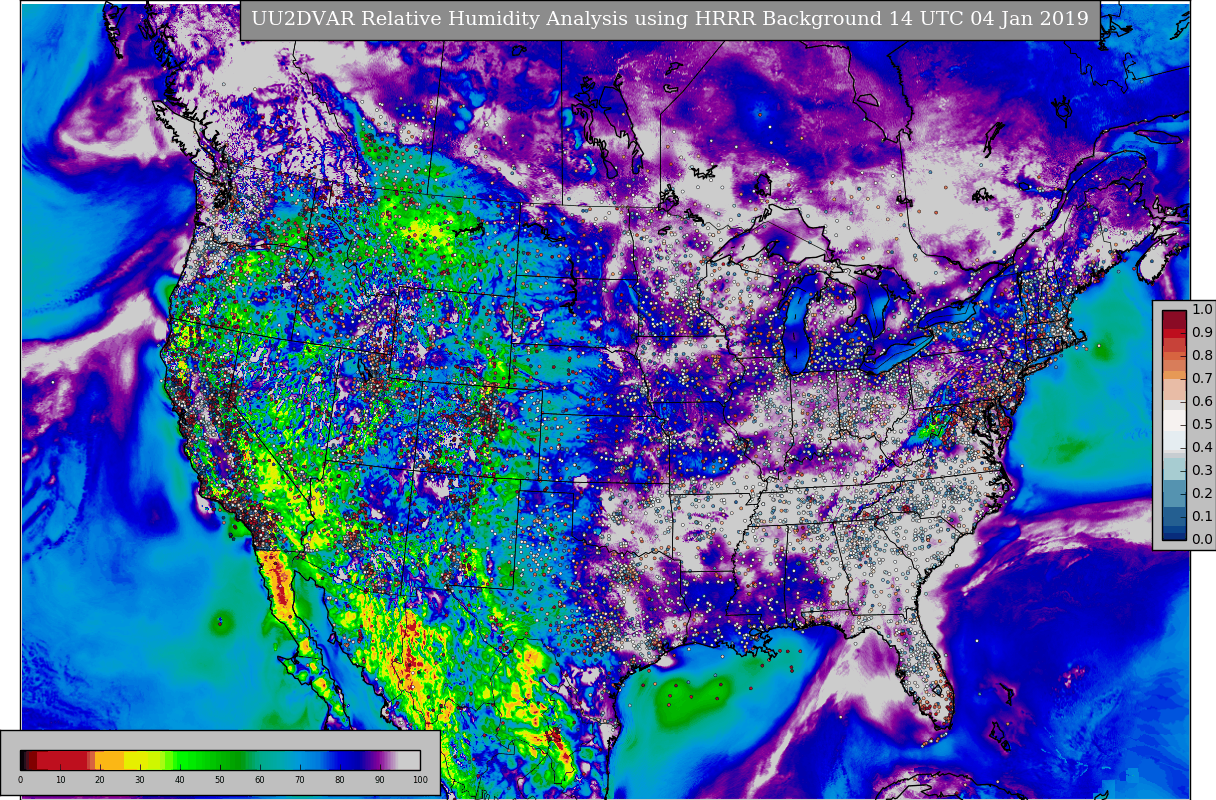Click the 100 tick label on the humidity colorbar
Viewport: 1216px width, 800px height.
(x=420, y=780)
